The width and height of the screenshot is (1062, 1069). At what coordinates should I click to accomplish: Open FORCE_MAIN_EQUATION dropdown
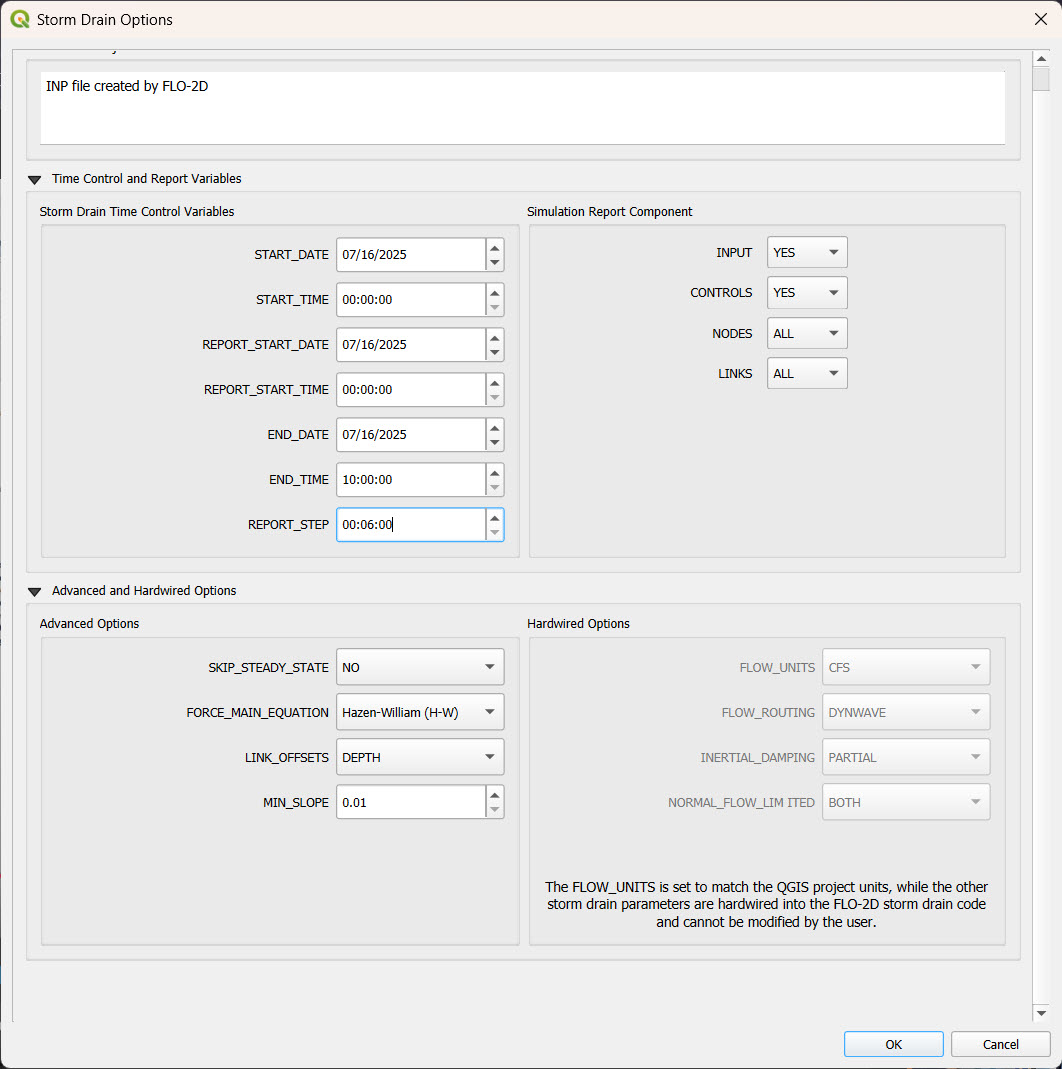tap(420, 712)
